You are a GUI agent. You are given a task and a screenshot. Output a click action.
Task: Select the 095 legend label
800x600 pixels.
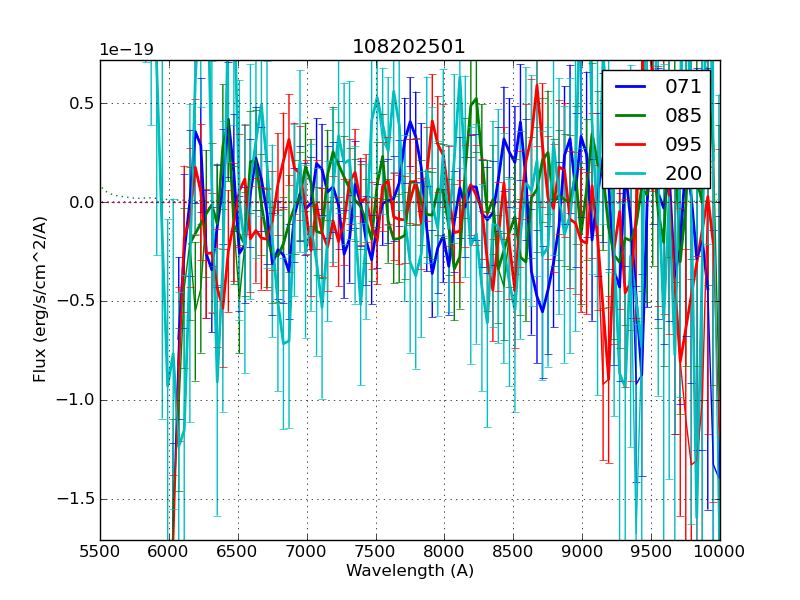click(683, 144)
